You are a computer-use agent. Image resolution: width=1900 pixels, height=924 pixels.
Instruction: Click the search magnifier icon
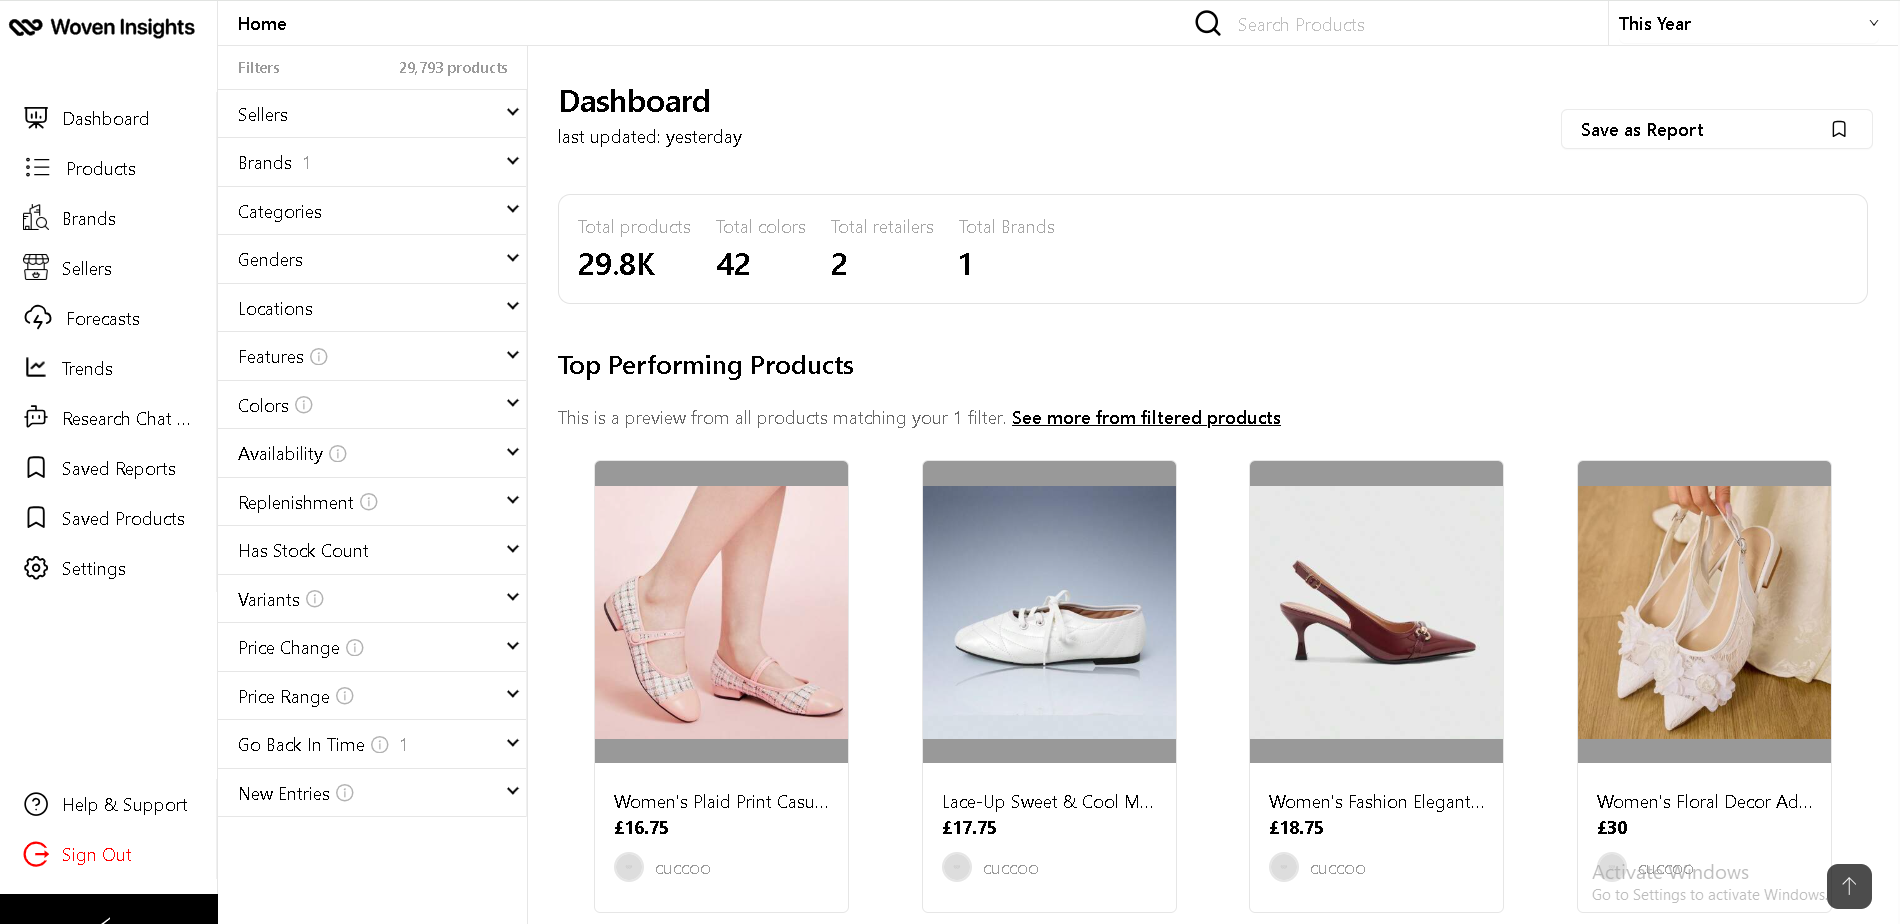click(x=1208, y=23)
